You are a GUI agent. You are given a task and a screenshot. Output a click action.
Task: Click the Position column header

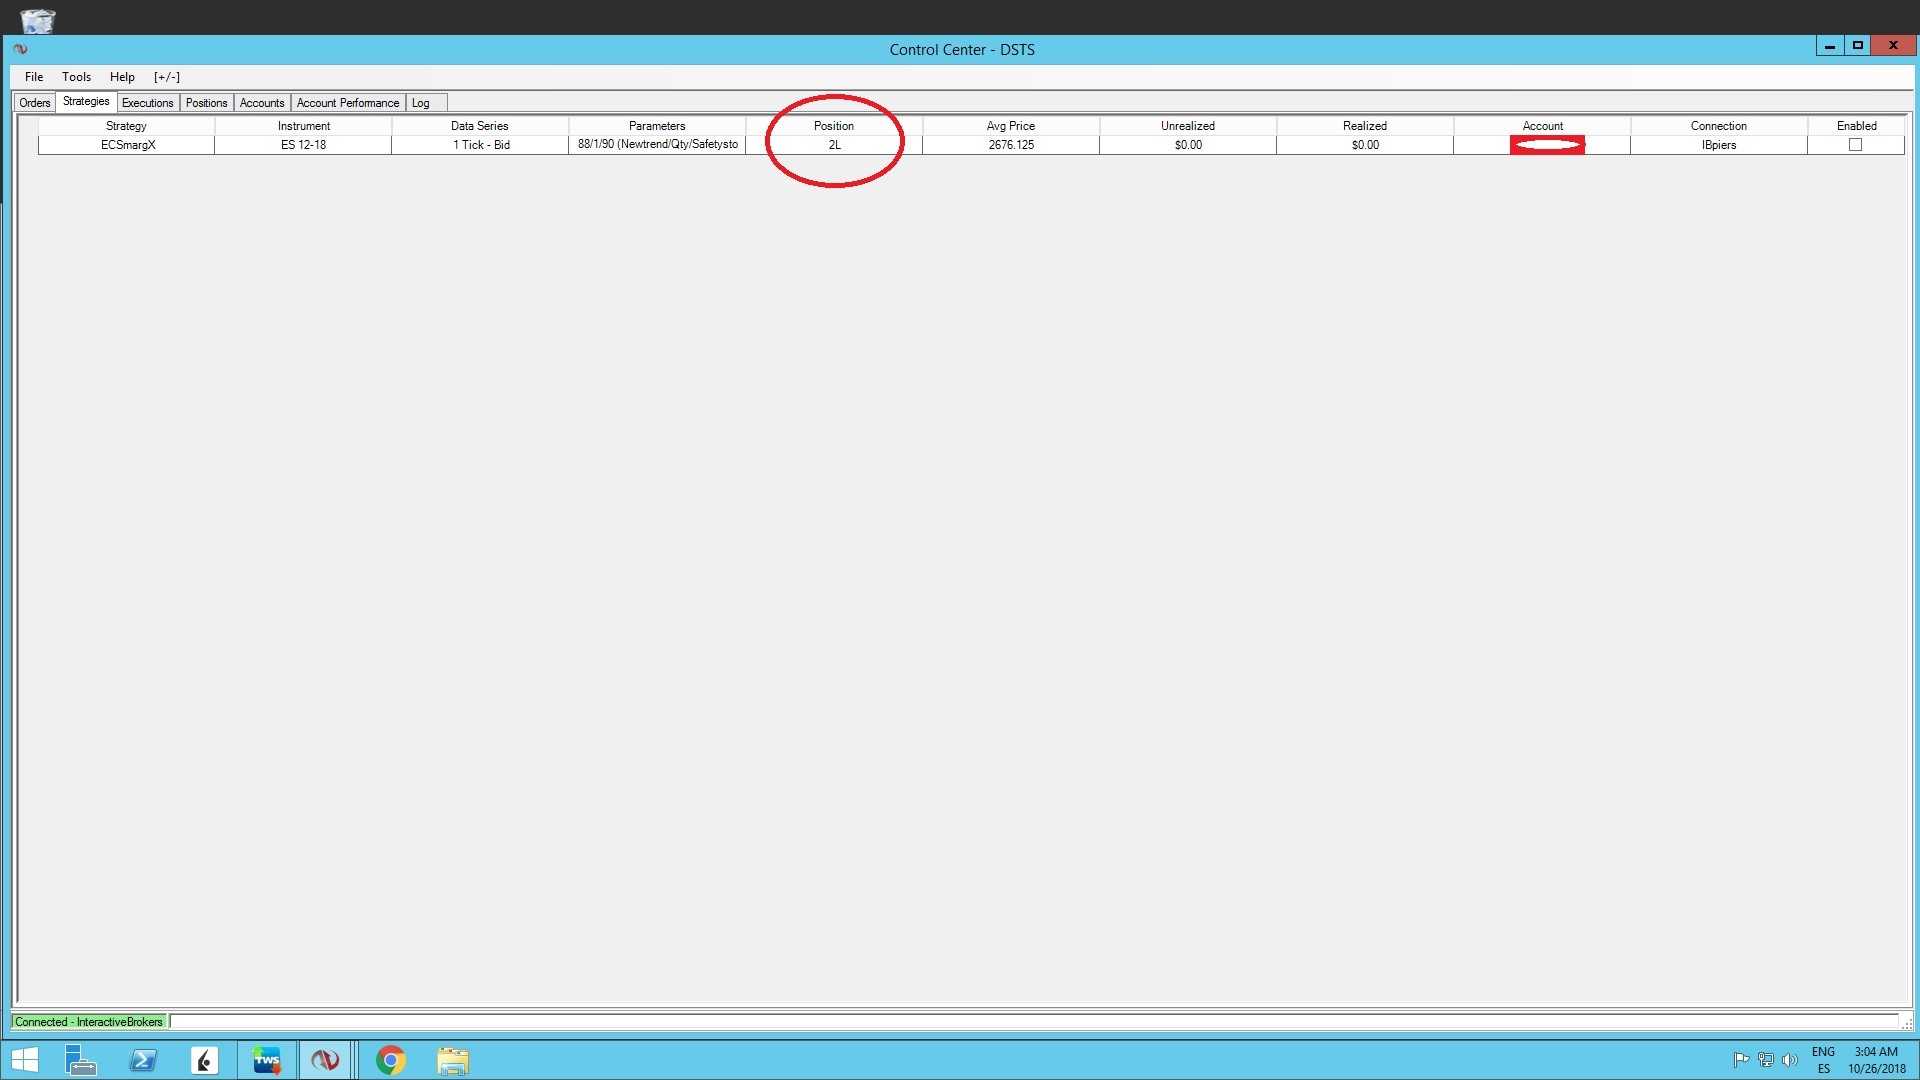(x=833, y=126)
